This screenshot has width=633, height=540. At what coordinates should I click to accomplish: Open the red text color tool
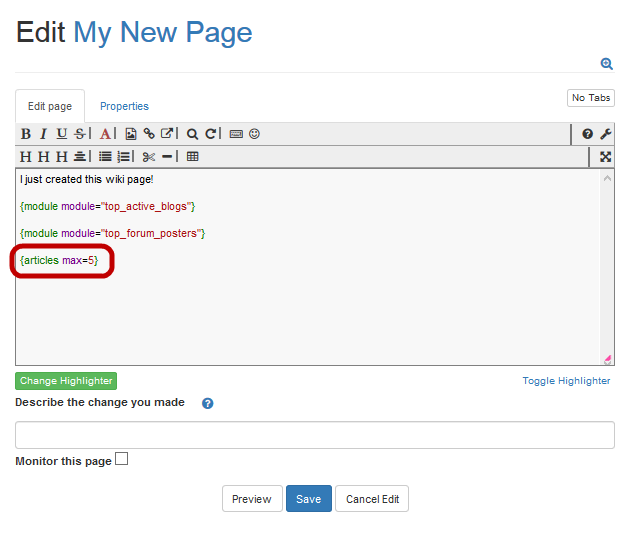click(x=105, y=134)
